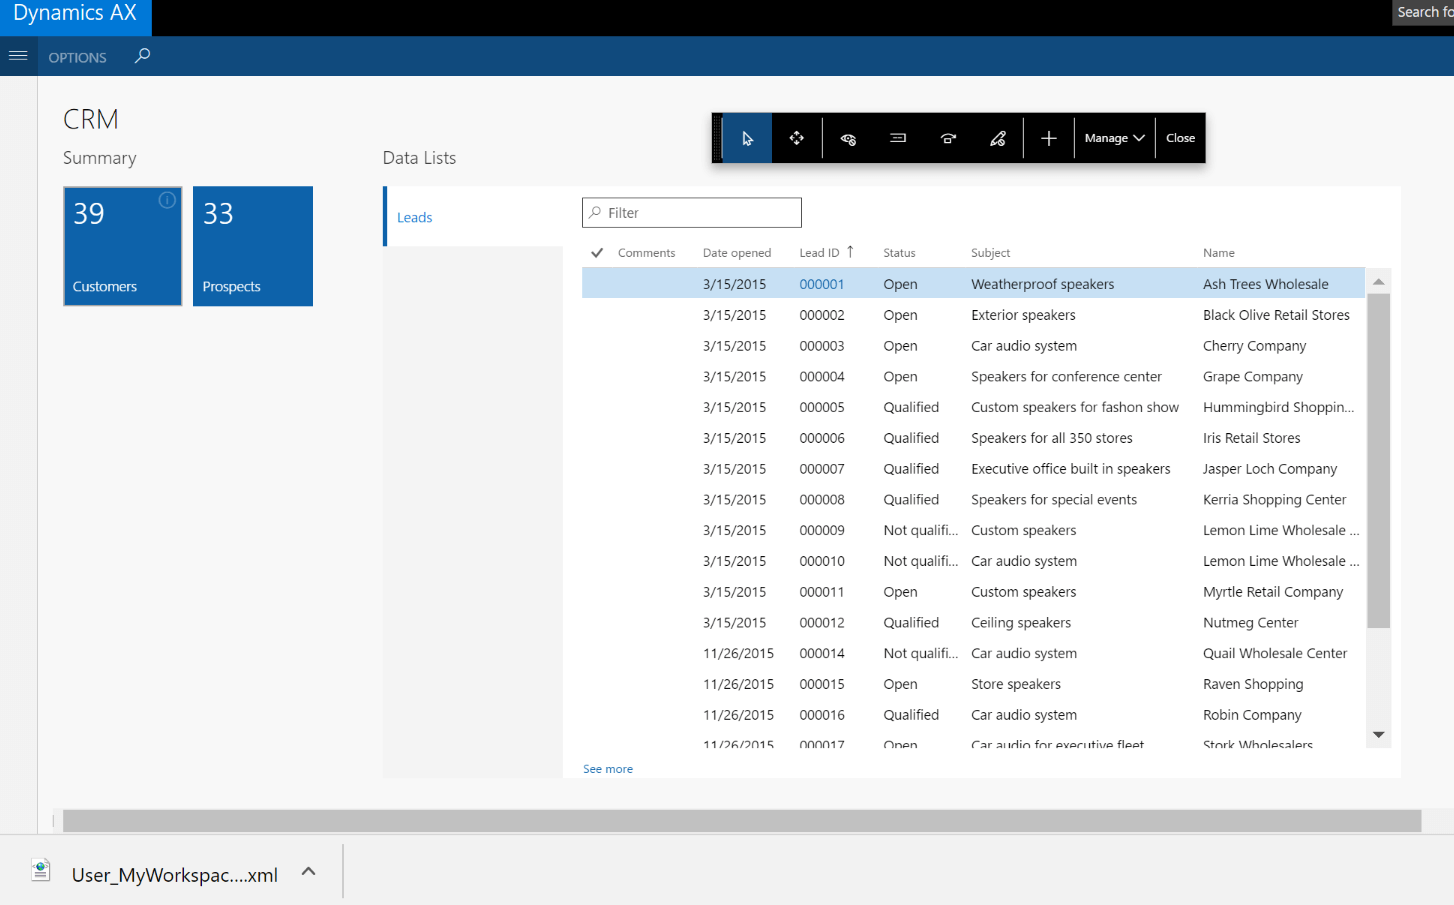Click the Hide tool eye icon
The image size is (1454, 905).
pyautogui.click(x=848, y=138)
